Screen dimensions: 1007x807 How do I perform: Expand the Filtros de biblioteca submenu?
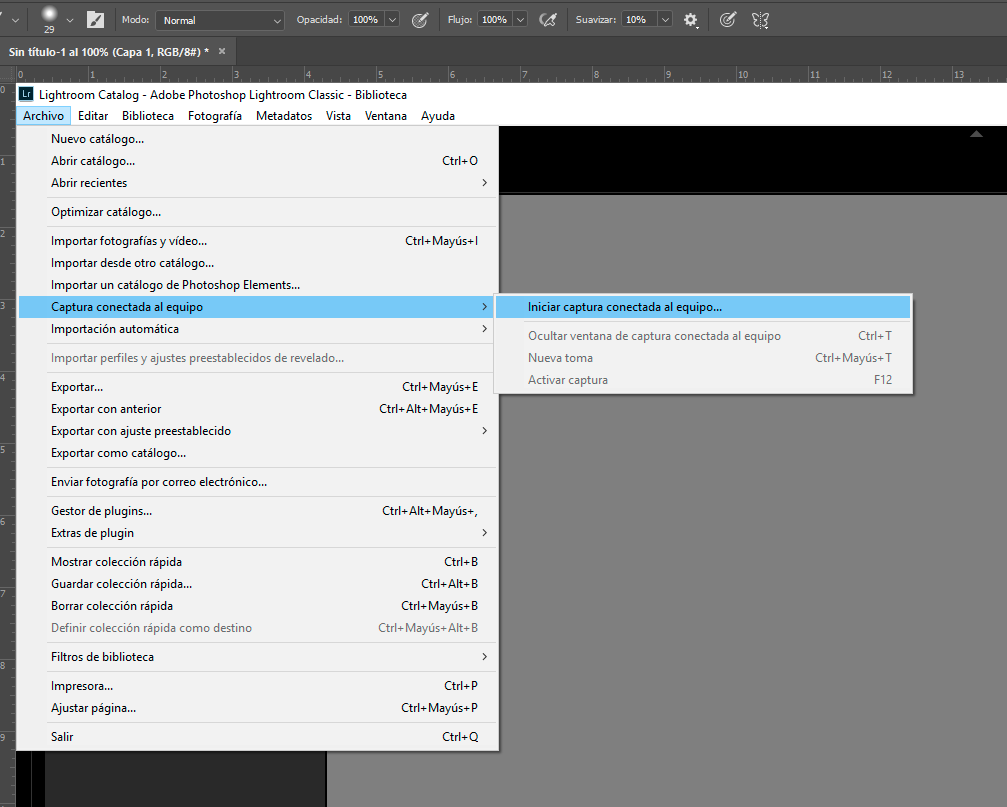click(258, 657)
